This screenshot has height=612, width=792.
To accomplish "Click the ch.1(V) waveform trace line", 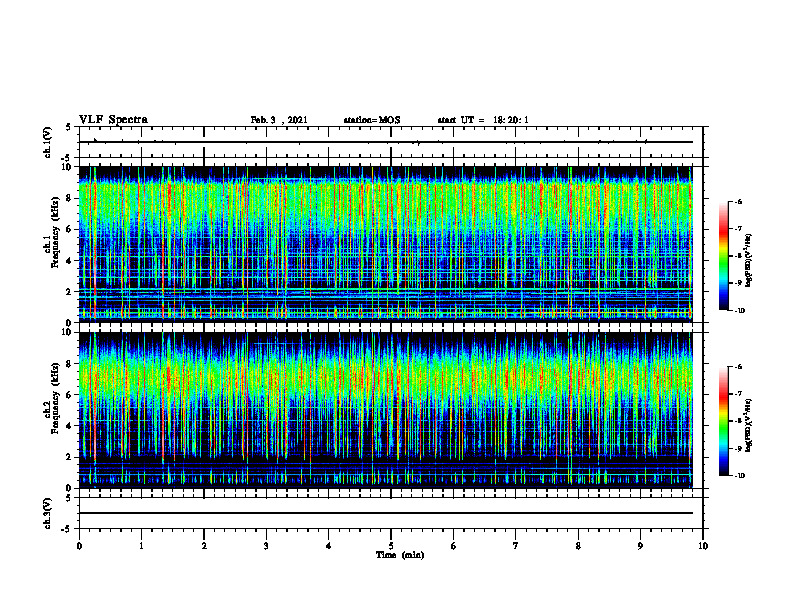I will (x=386, y=142).
